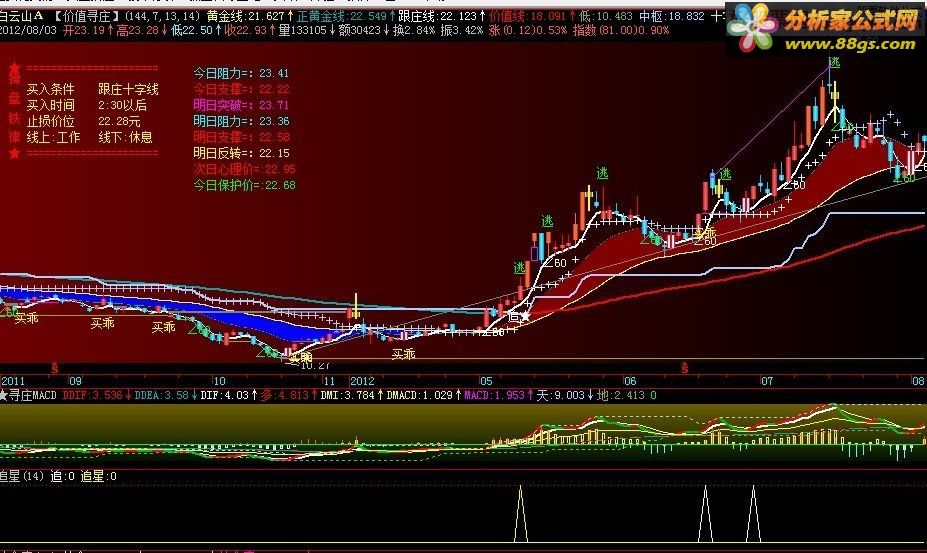Click 今日支撑=: 22.22
Screen dimensions: 927x553
pyautogui.click(x=241, y=89)
